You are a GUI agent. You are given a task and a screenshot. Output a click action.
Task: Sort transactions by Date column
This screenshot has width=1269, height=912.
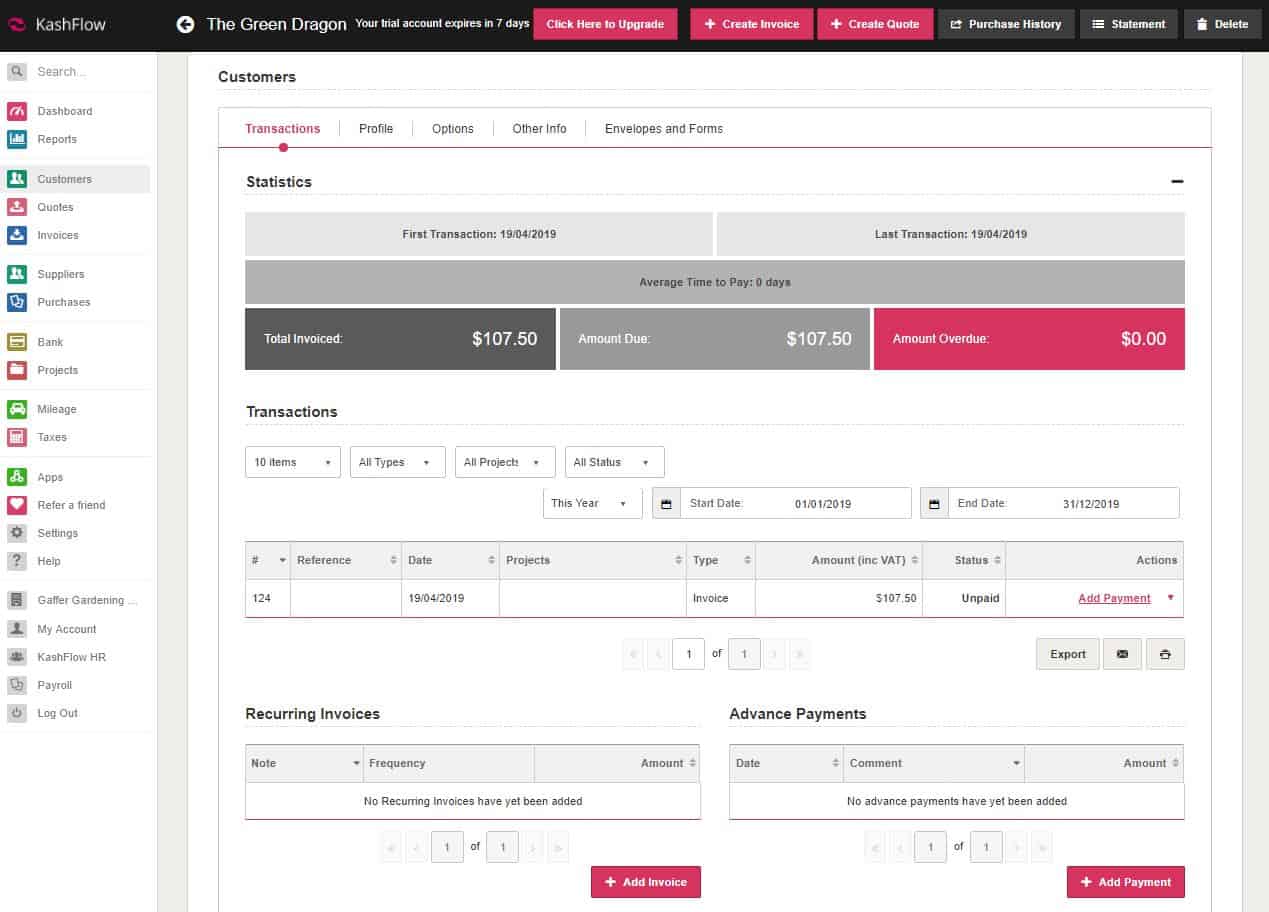coord(451,560)
